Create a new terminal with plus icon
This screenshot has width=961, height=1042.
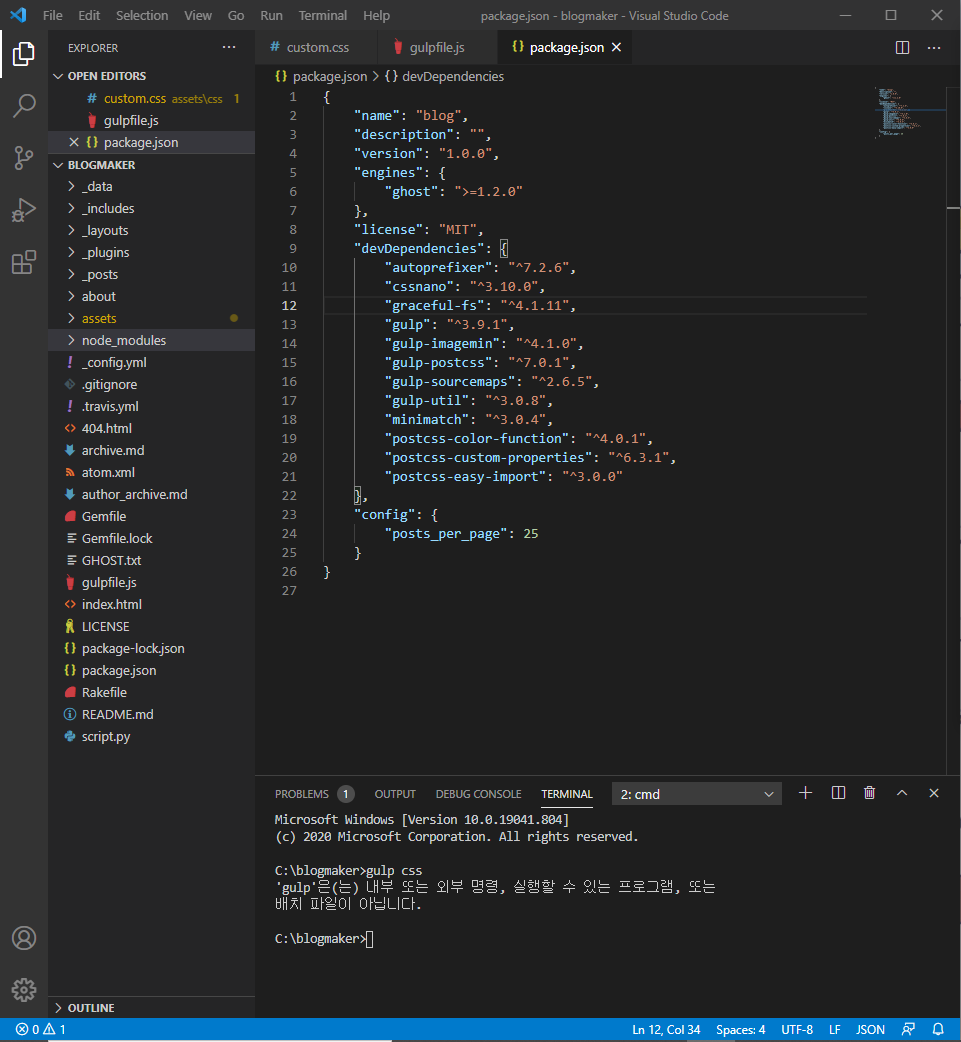pyautogui.click(x=805, y=793)
